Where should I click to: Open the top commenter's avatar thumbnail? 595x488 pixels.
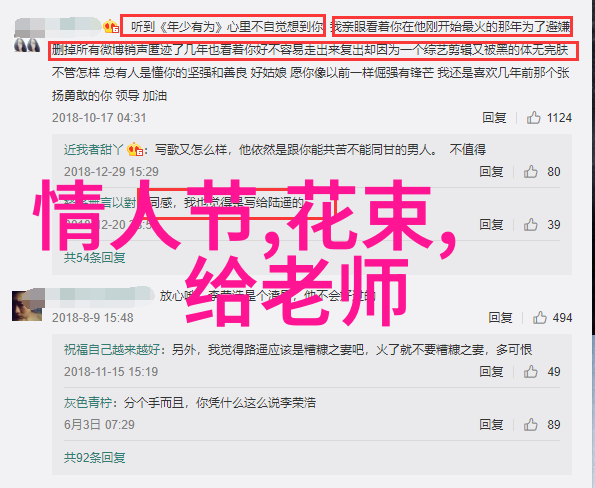pos(27,45)
